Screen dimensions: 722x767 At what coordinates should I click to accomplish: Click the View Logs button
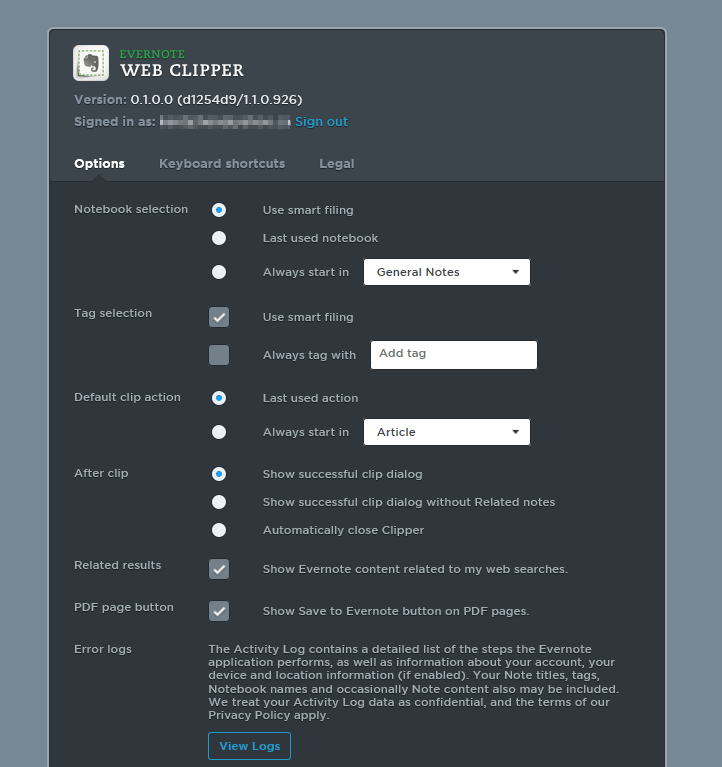(x=249, y=746)
